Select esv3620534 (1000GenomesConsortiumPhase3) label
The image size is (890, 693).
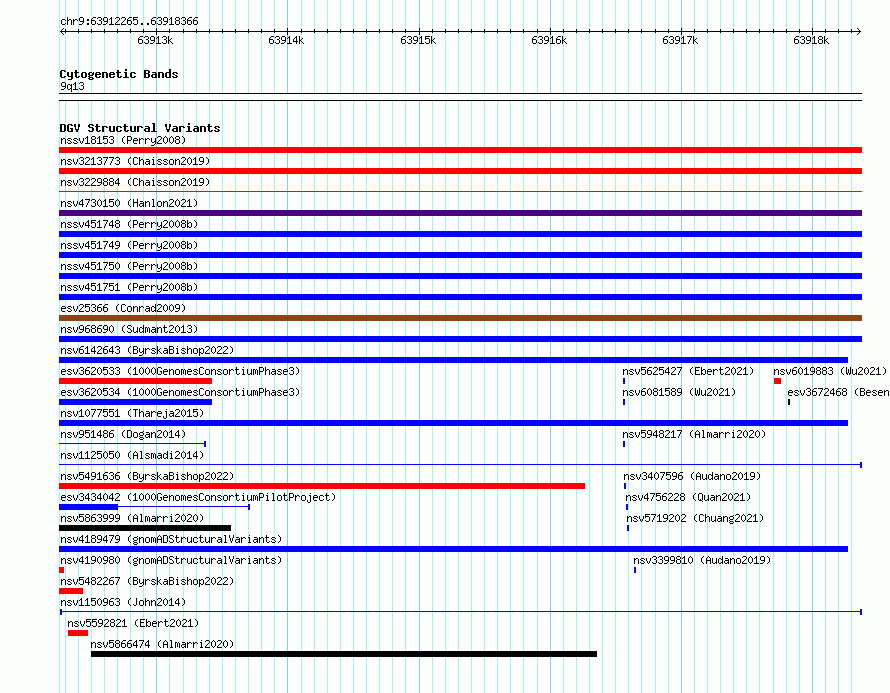click(180, 392)
